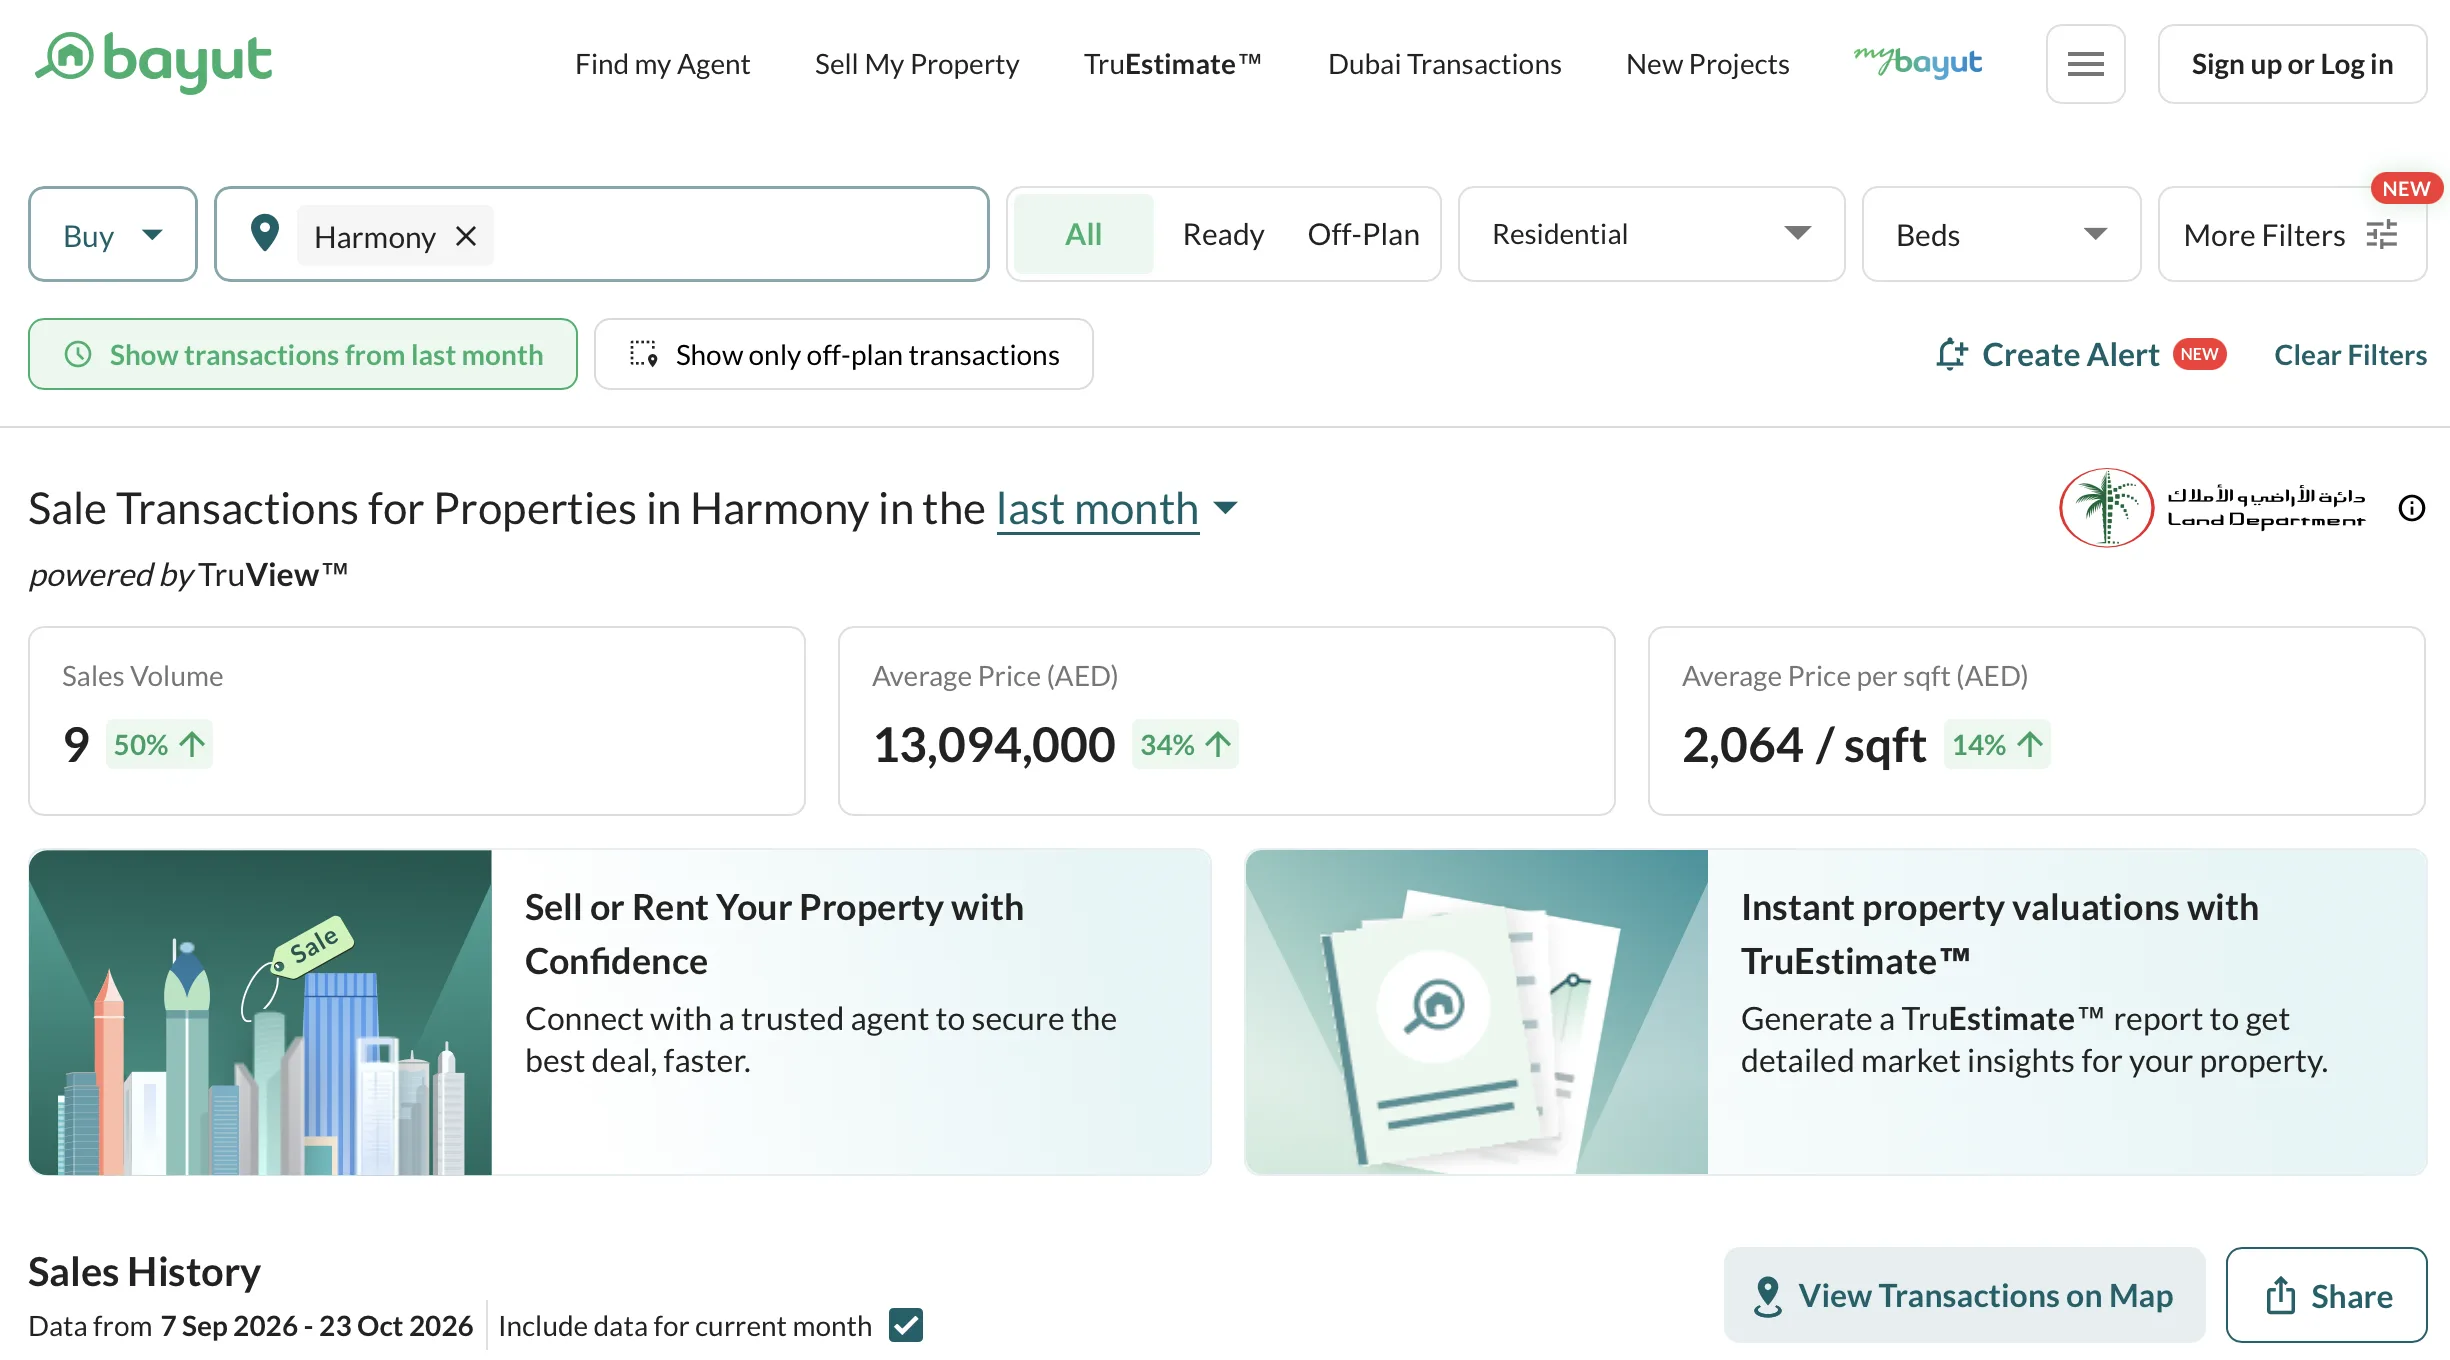Click View Transactions on Map button
Screen dimensions: 2450x1360
tap(1964, 1295)
